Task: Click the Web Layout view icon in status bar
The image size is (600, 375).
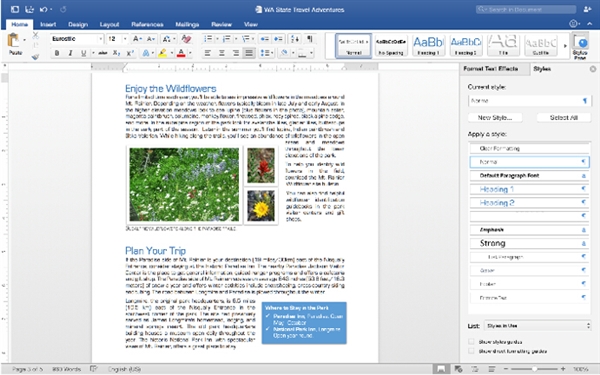Action: point(458,369)
